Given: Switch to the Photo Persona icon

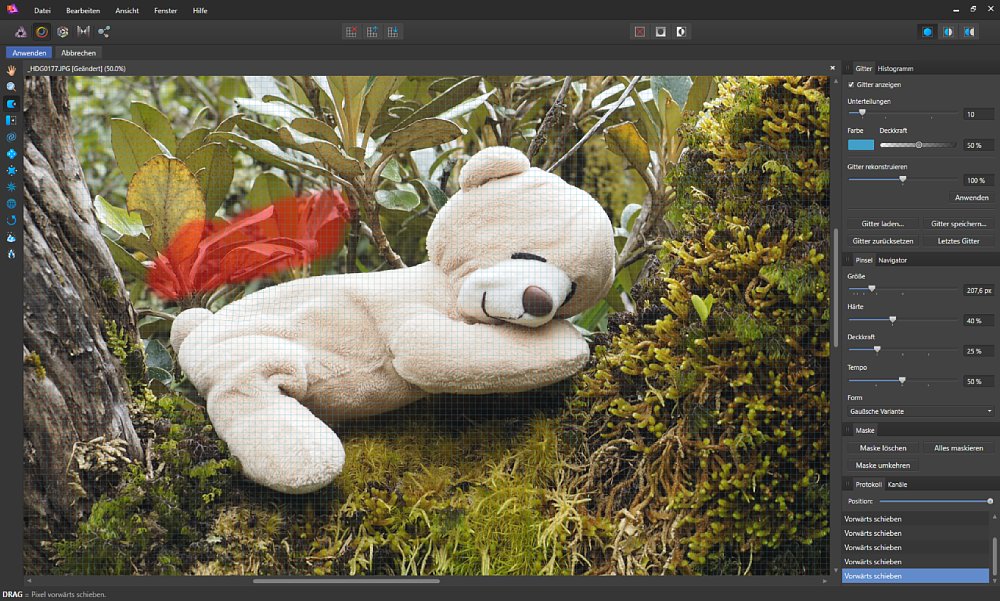Looking at the screenshot, I should coord(21,32).
